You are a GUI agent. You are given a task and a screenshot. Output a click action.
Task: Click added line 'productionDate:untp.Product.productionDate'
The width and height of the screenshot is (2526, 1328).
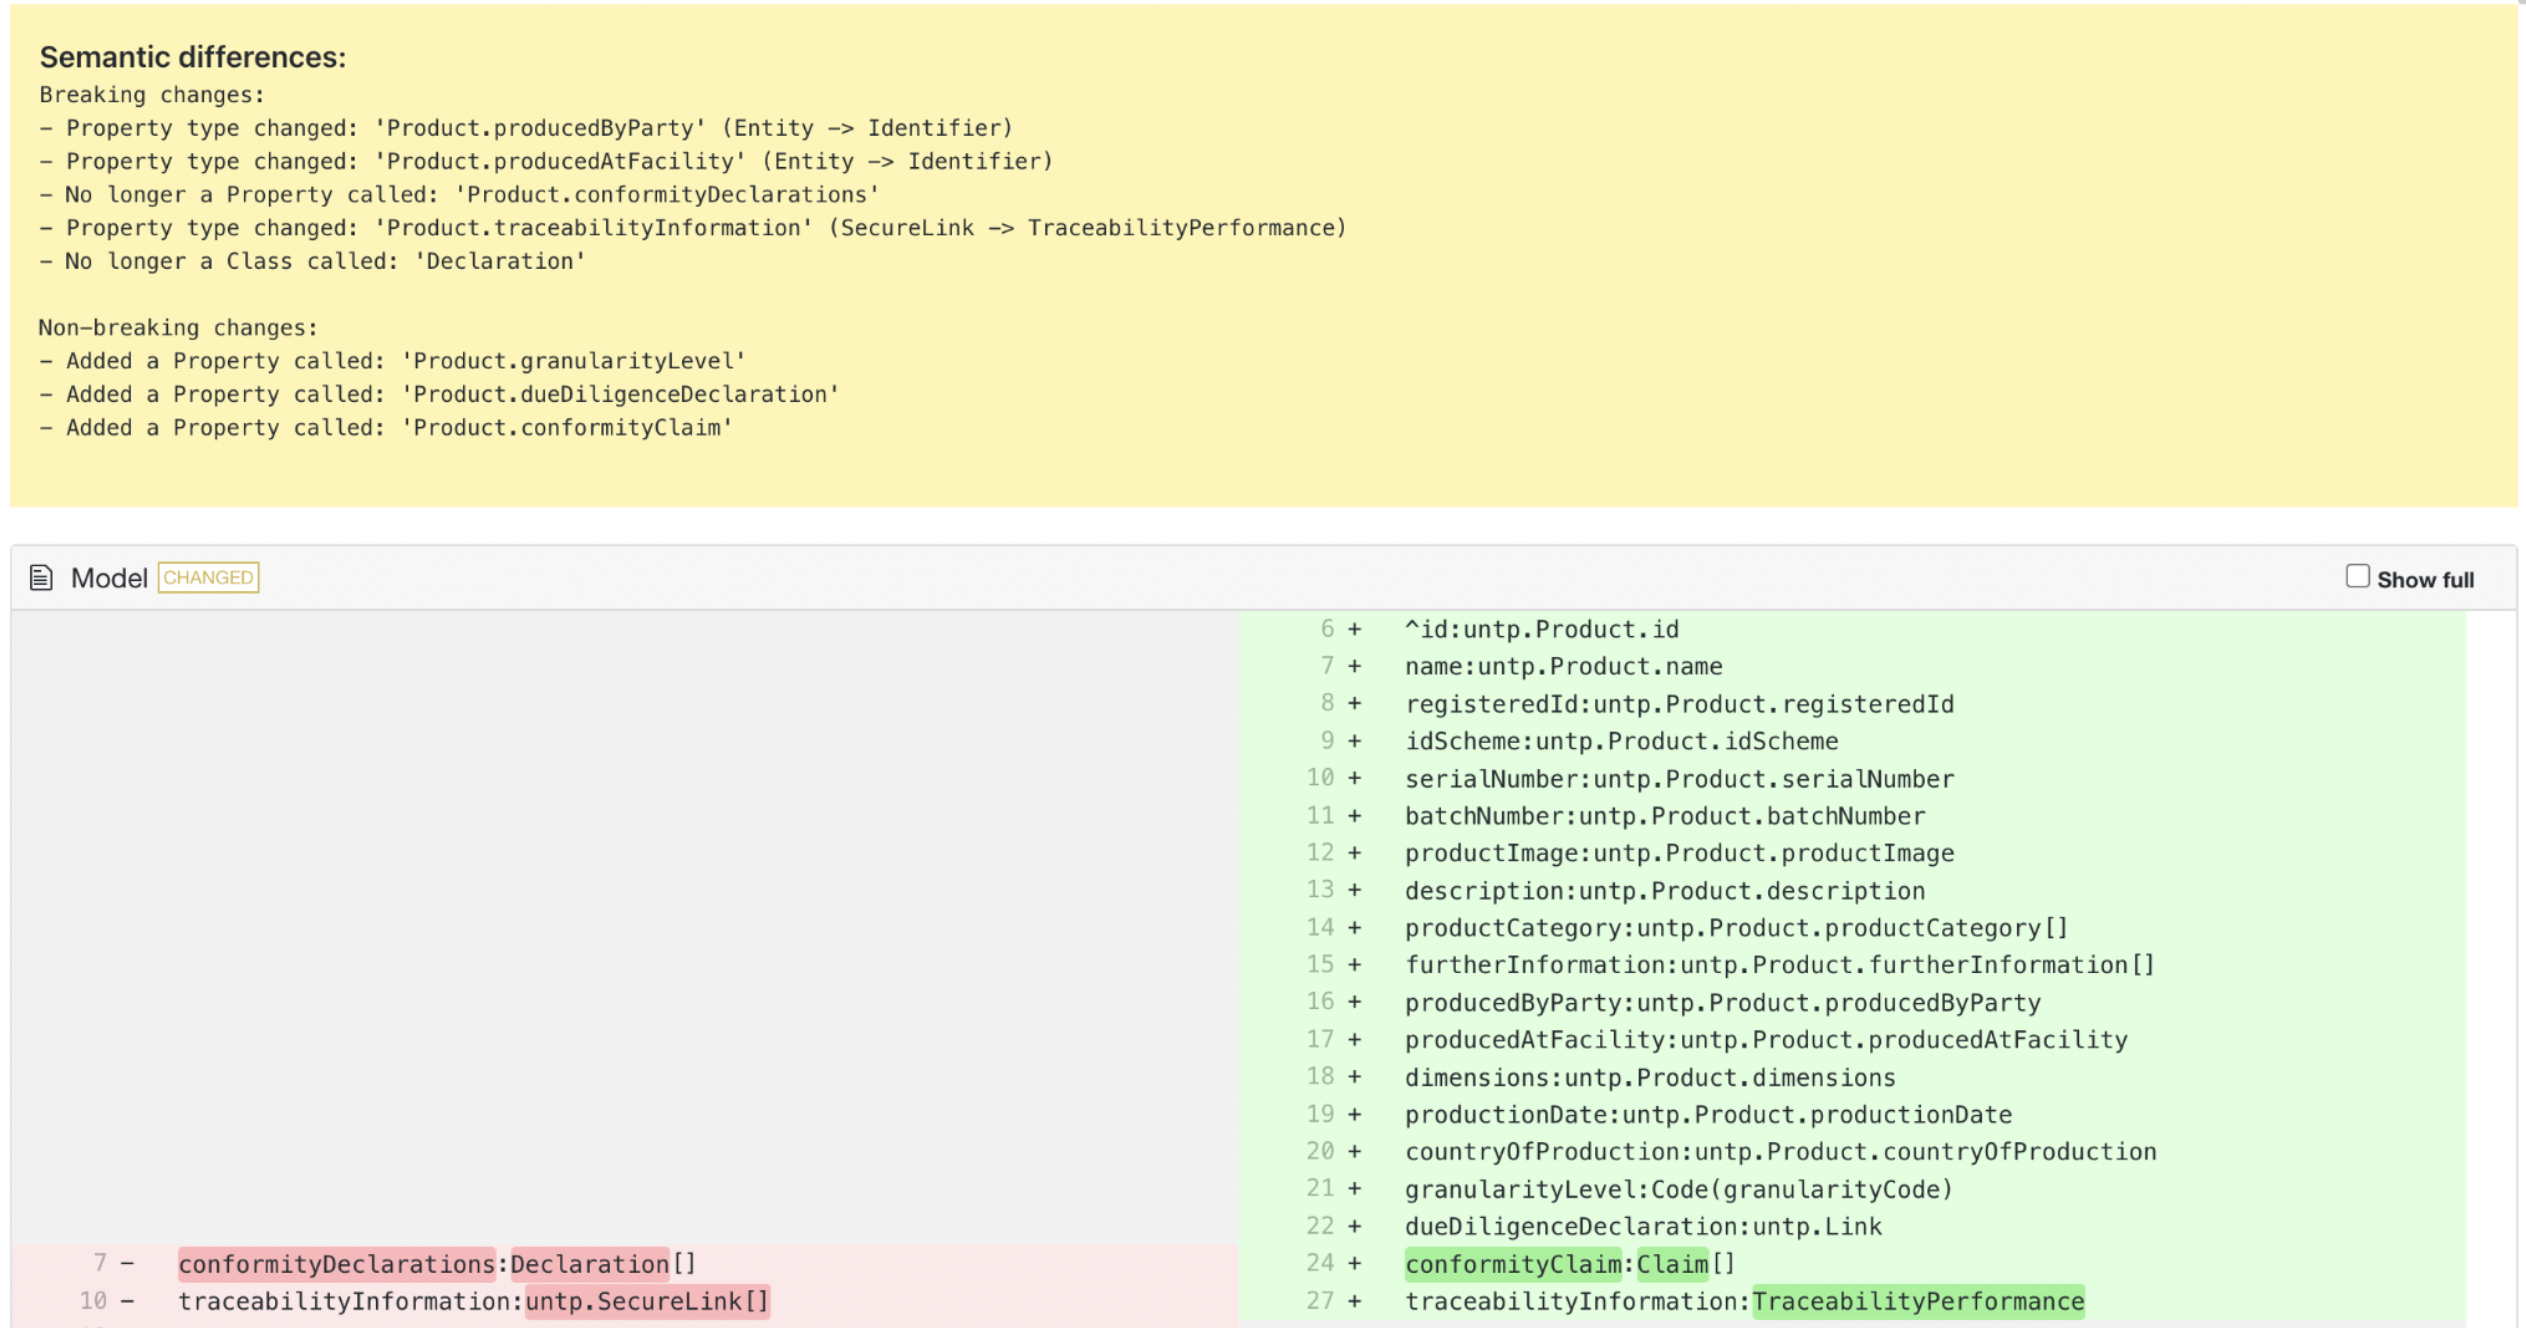pyautogui.click(x=1708, y=1115)
